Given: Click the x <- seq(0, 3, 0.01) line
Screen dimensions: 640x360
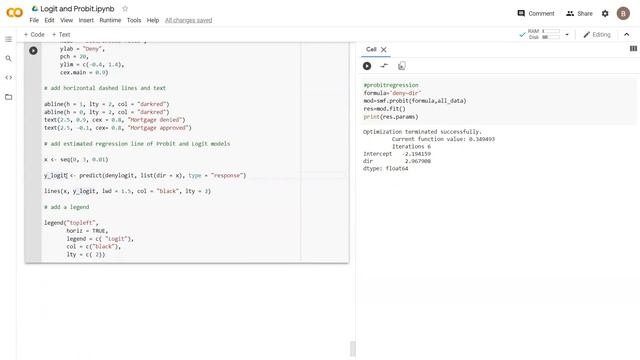Looking at the screenshot, I should tap(76, 160).
